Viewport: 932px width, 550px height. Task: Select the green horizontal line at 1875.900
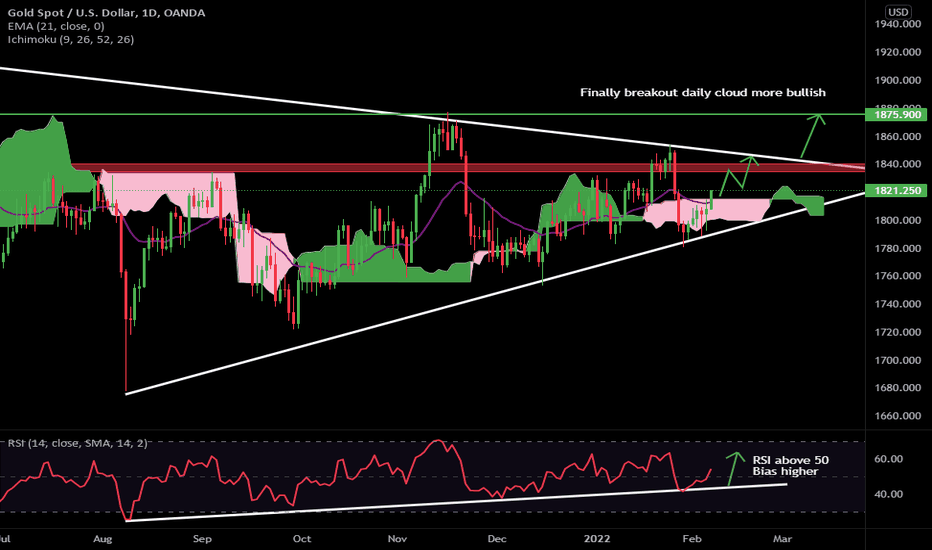tap(433, 114)
